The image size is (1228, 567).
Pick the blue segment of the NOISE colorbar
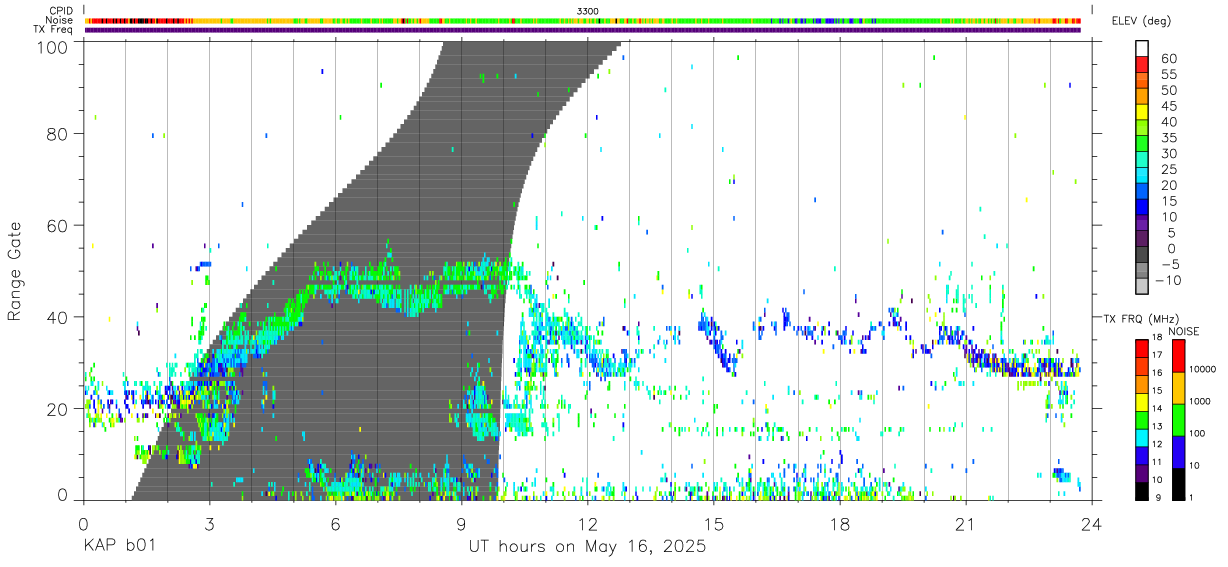[x=1178, y=452]
